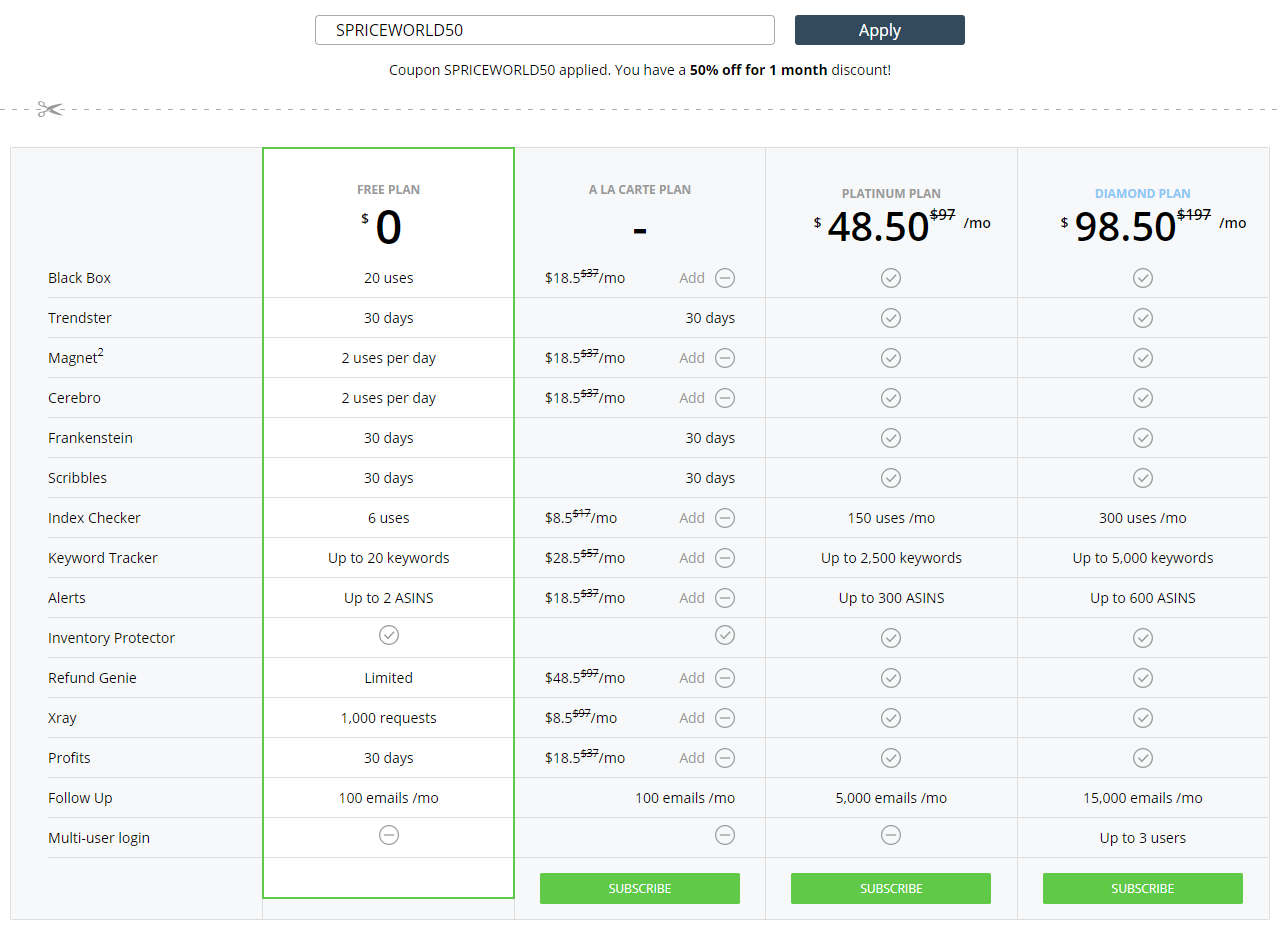
Task: Click the Diamond price 98.50
Action: coord(1126,227)
